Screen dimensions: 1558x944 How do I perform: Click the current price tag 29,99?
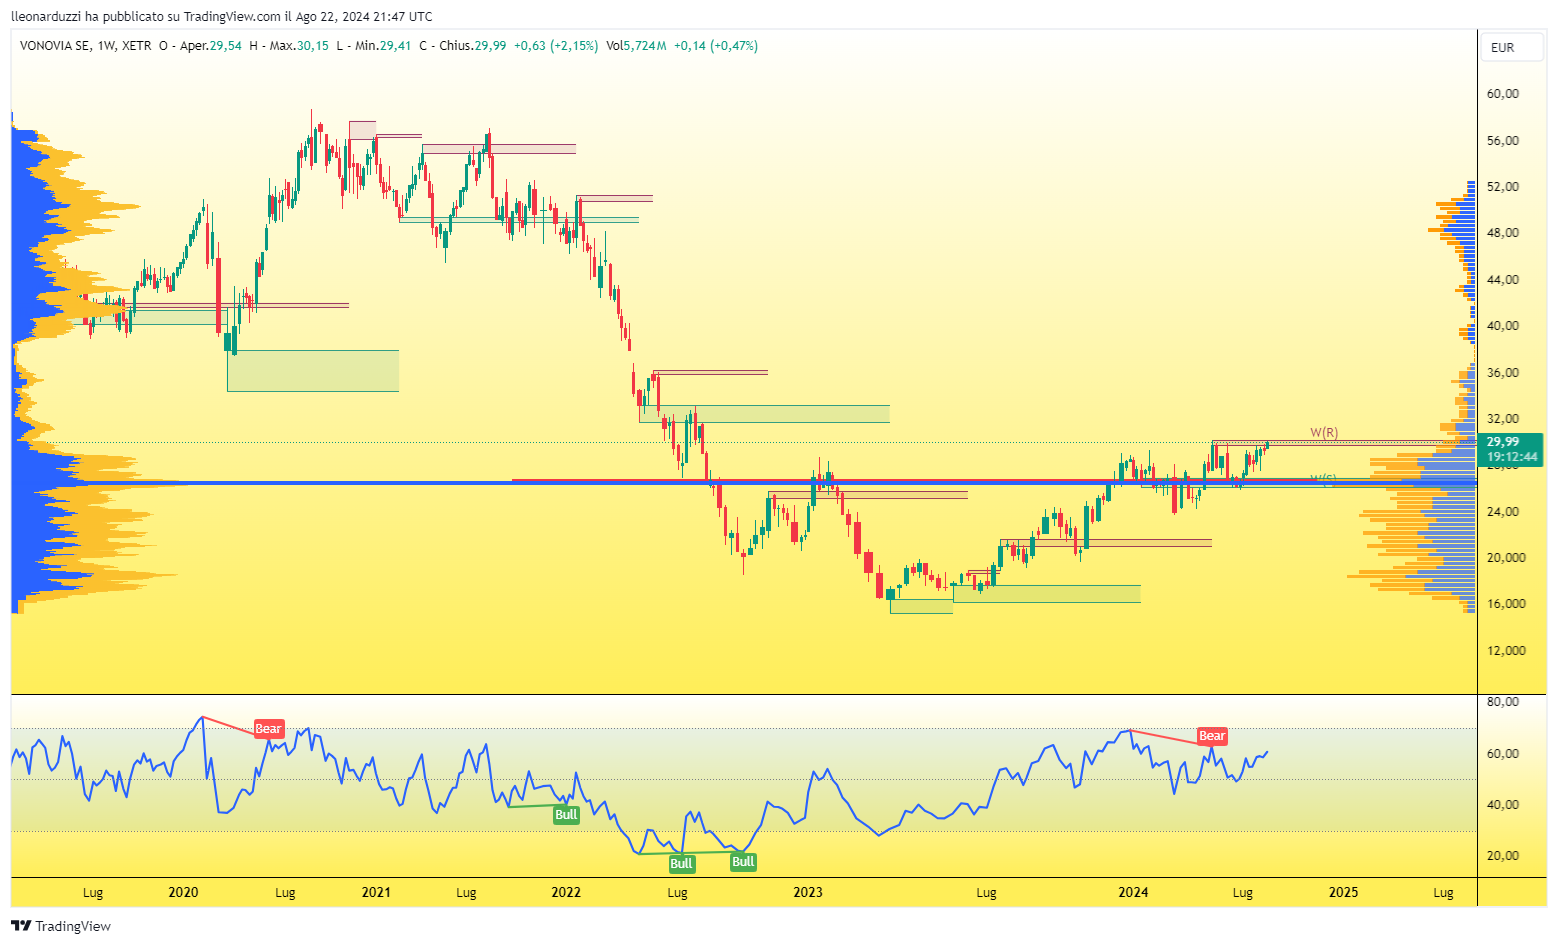[1502, 441]
